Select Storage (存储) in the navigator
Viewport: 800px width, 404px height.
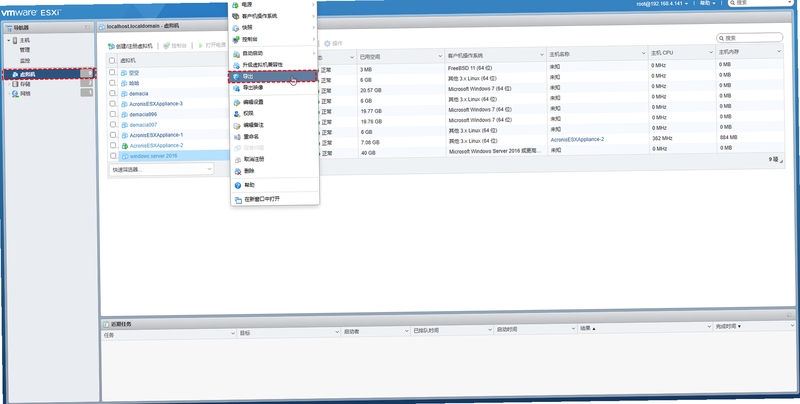25,84
